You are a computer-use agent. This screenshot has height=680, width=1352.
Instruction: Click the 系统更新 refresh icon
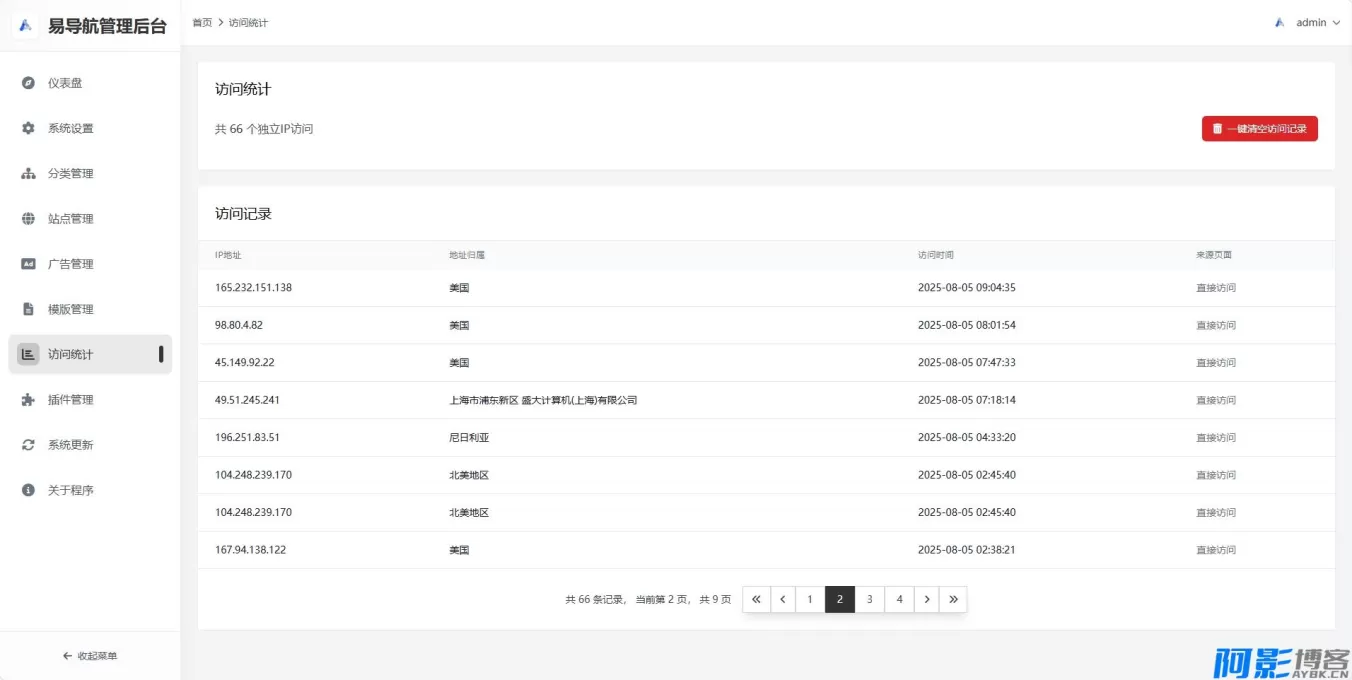pyautogui.click(x=28, y=444)
